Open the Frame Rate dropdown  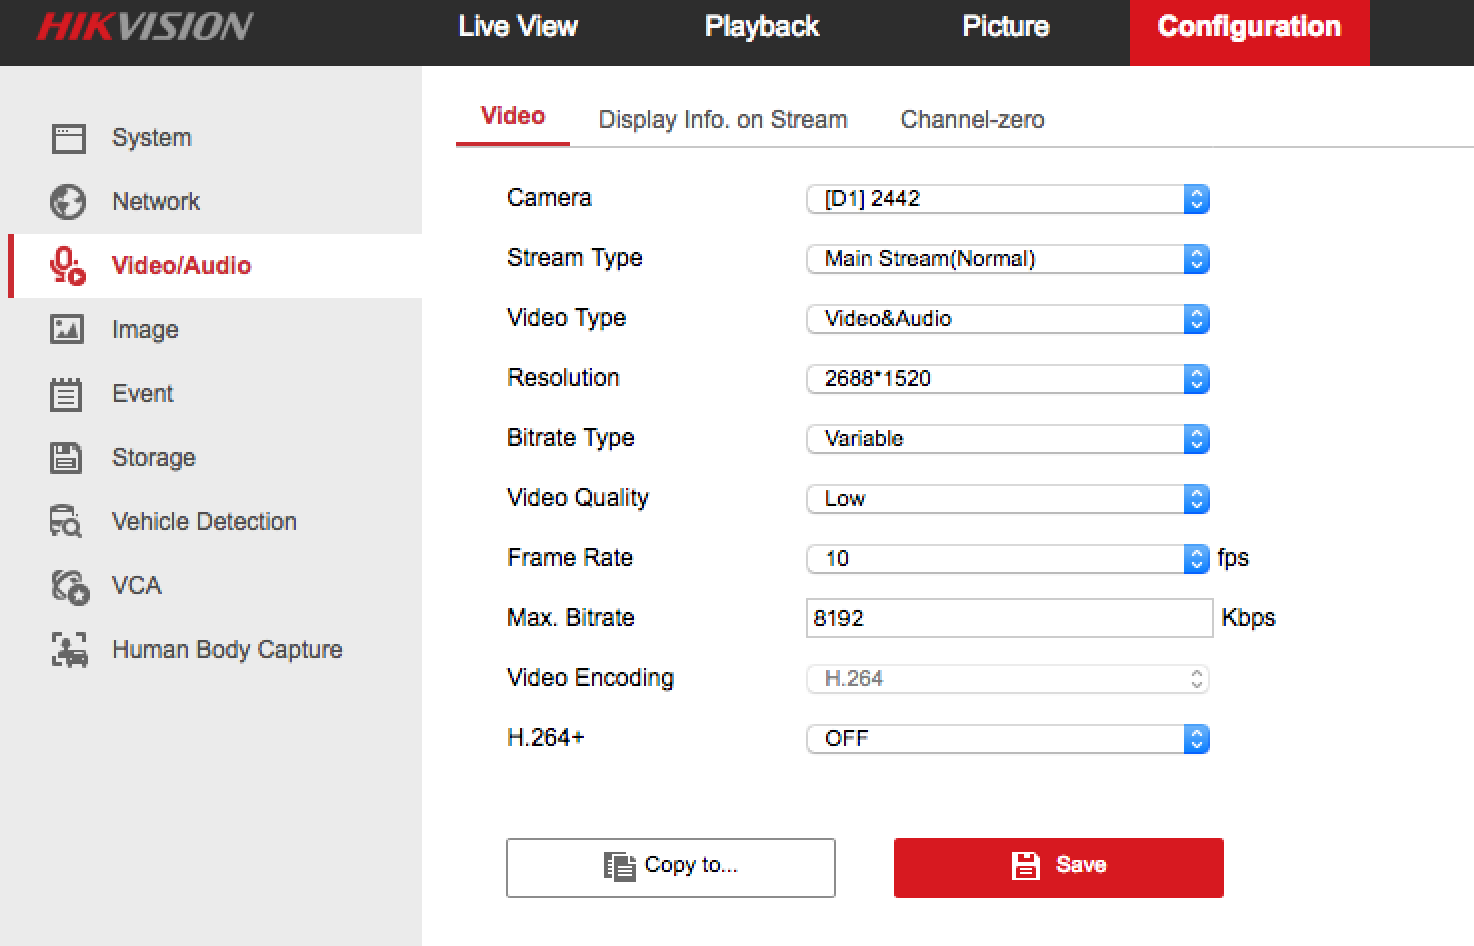tap(1007, 559)
